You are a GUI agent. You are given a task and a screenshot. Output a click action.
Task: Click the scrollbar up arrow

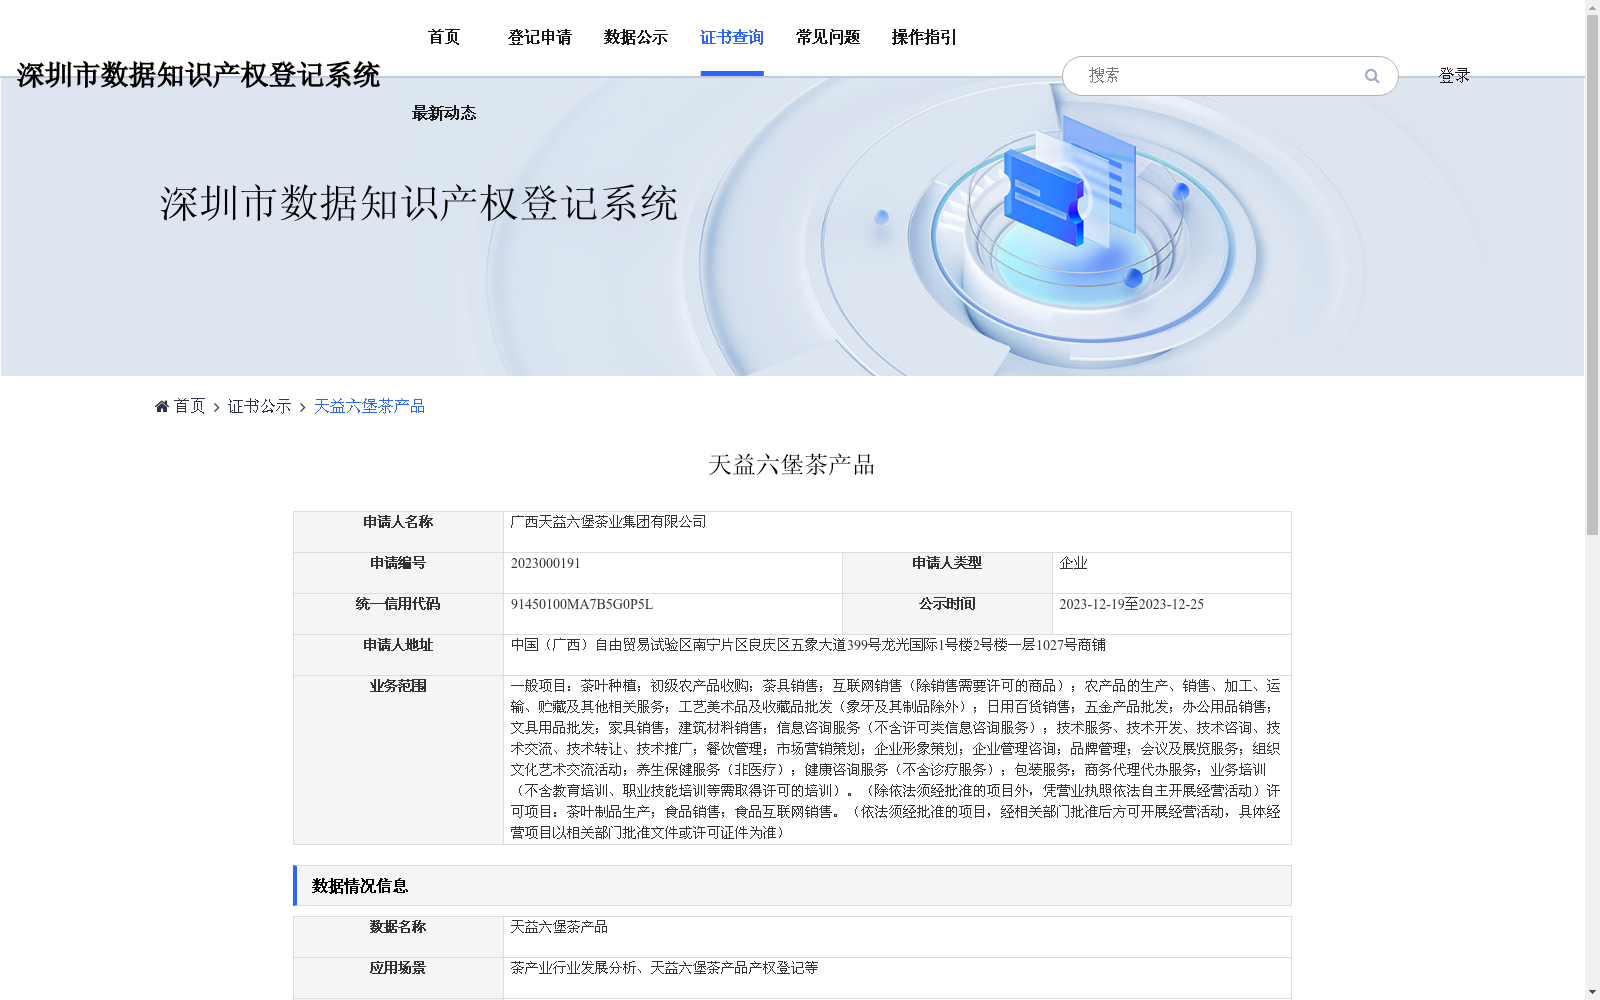[x=1592, y=7]
